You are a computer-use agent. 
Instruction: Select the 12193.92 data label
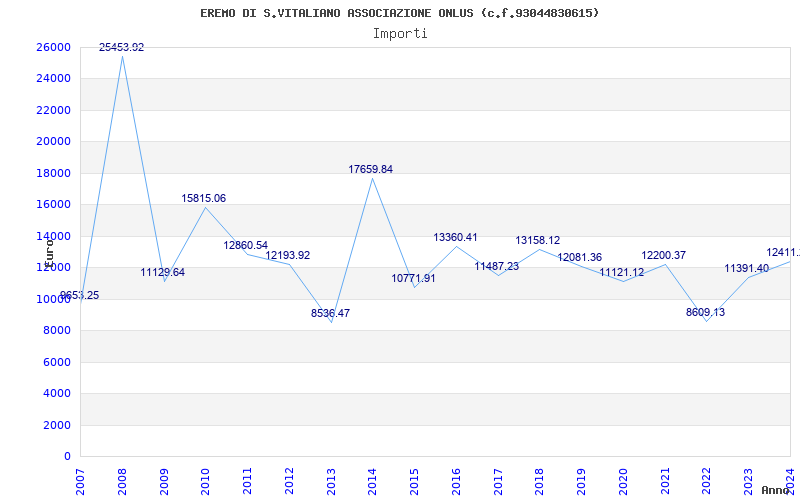(287, 255)
